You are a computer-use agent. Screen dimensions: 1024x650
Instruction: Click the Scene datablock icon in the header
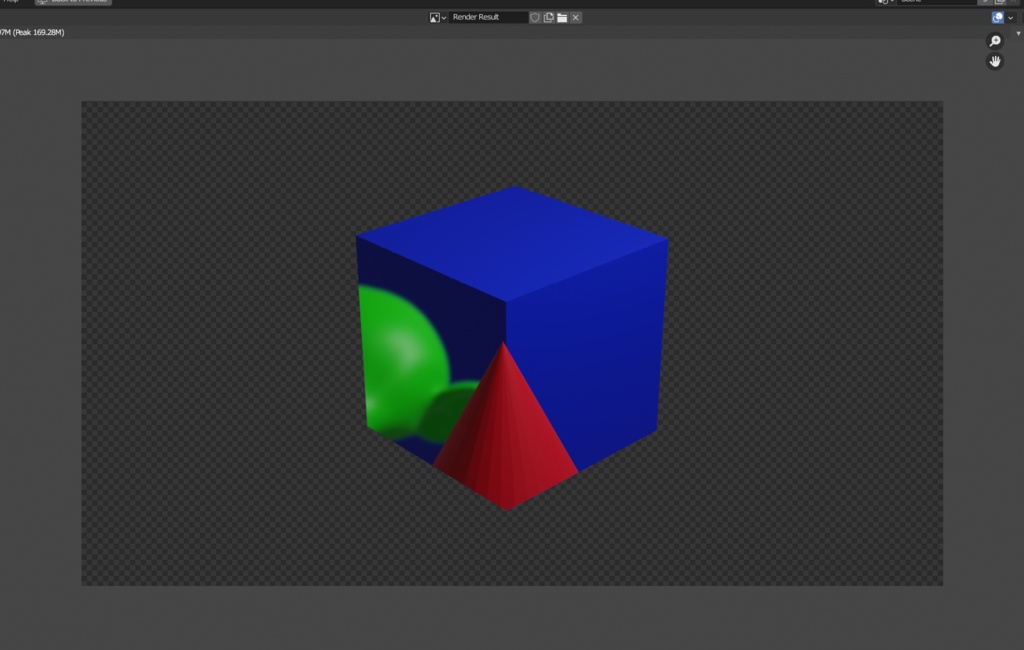[882, 2]
